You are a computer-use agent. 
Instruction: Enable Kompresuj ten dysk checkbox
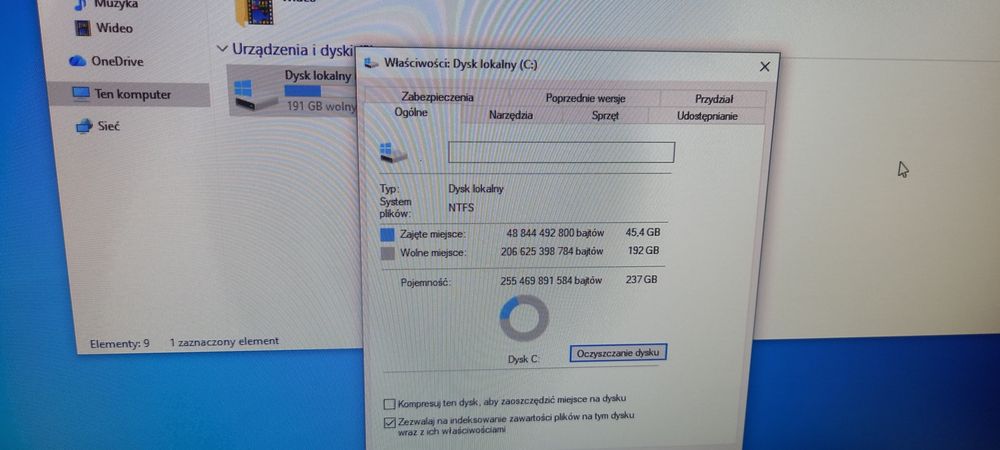click(x=389, y=403)
